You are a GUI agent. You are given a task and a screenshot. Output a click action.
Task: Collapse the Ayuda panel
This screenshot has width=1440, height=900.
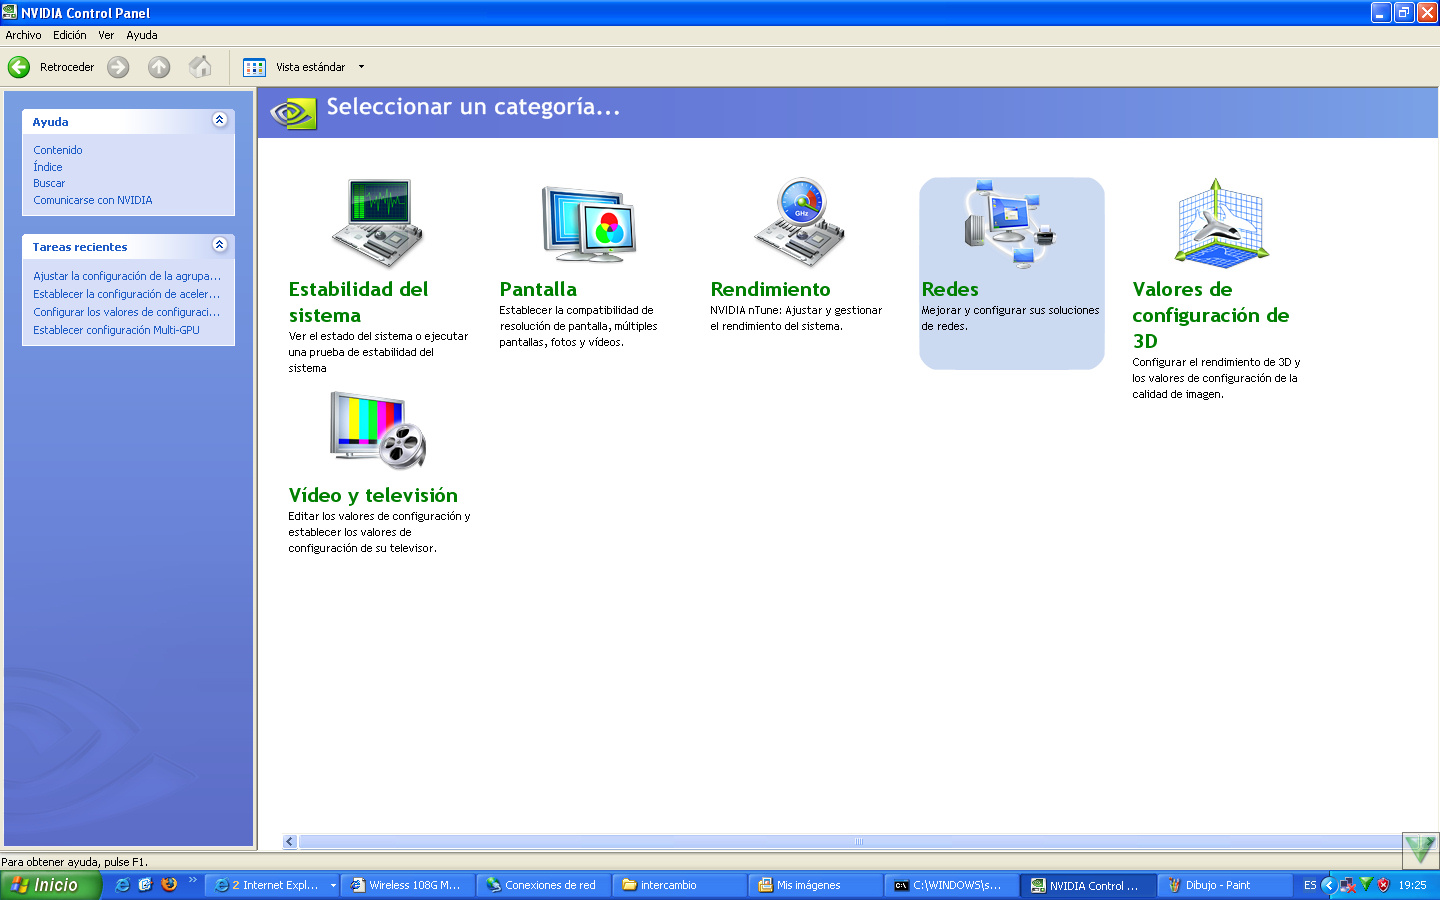tap(220, 120)
